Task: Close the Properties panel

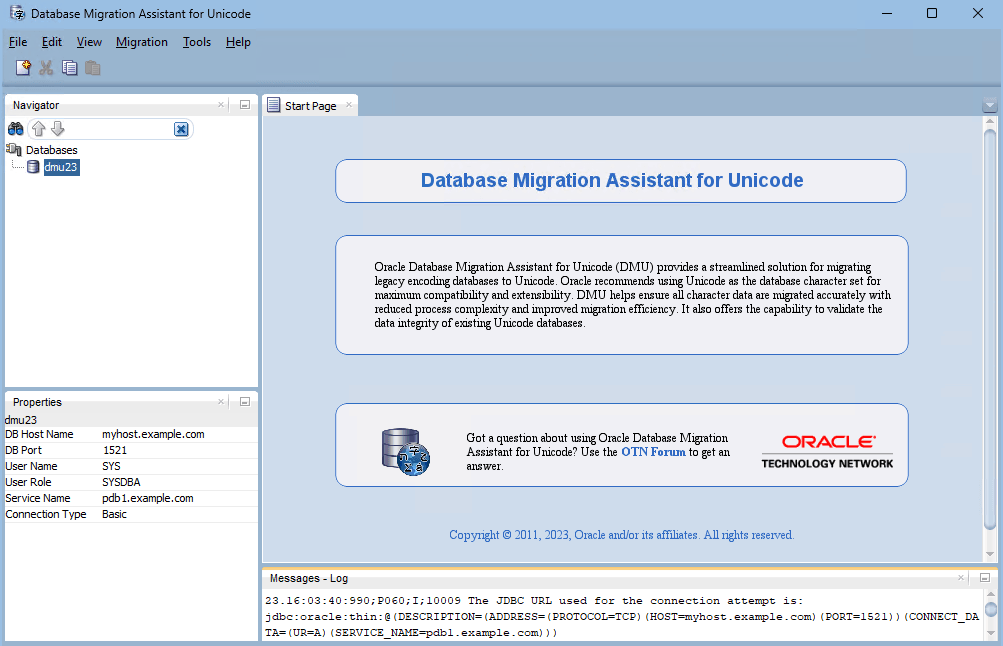Action: coord(221,402)
